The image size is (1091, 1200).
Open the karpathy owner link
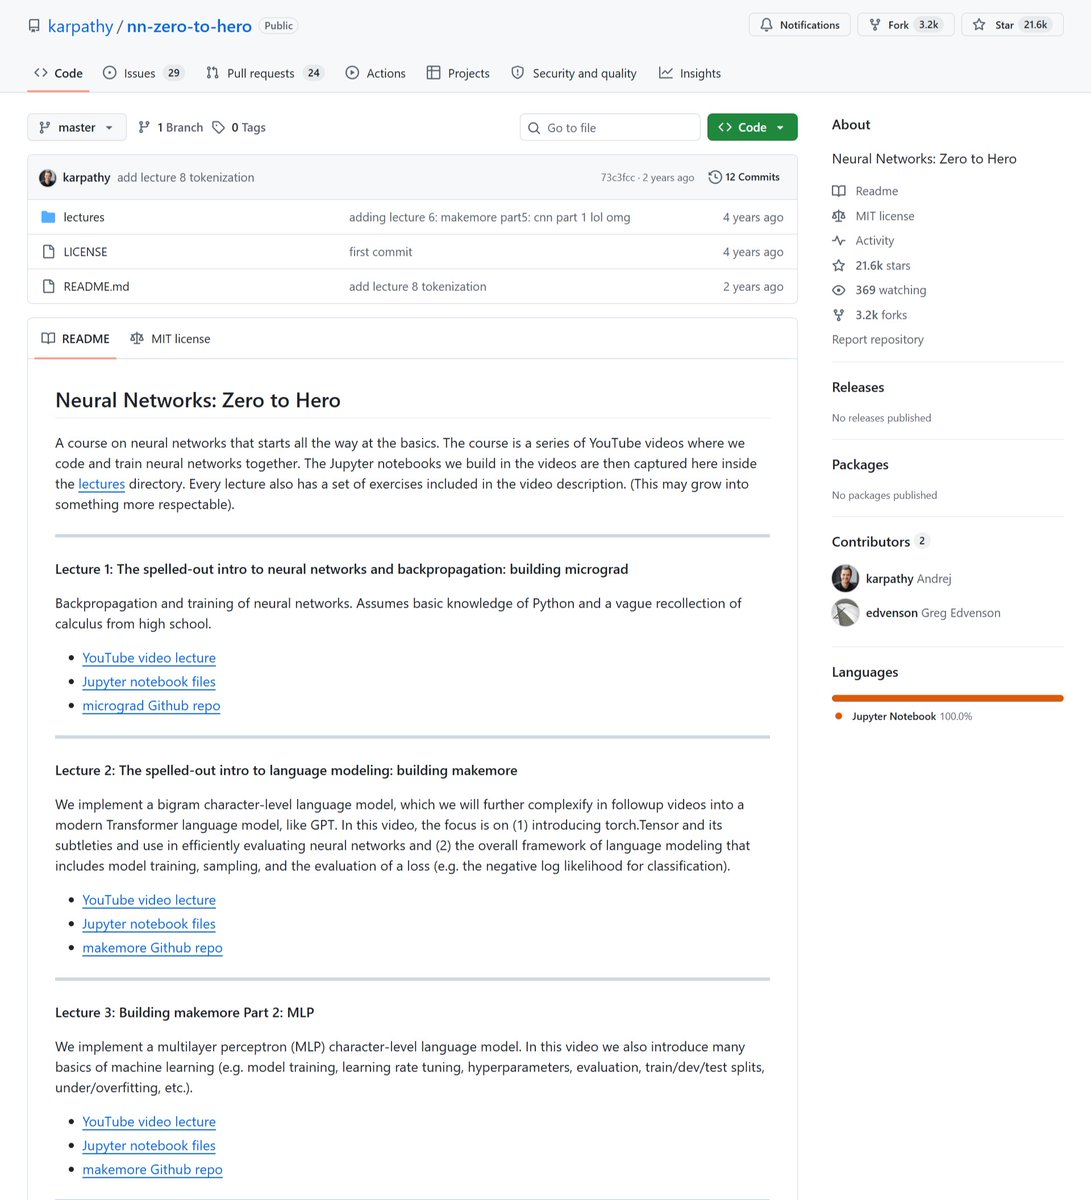(x=80, y=26)
